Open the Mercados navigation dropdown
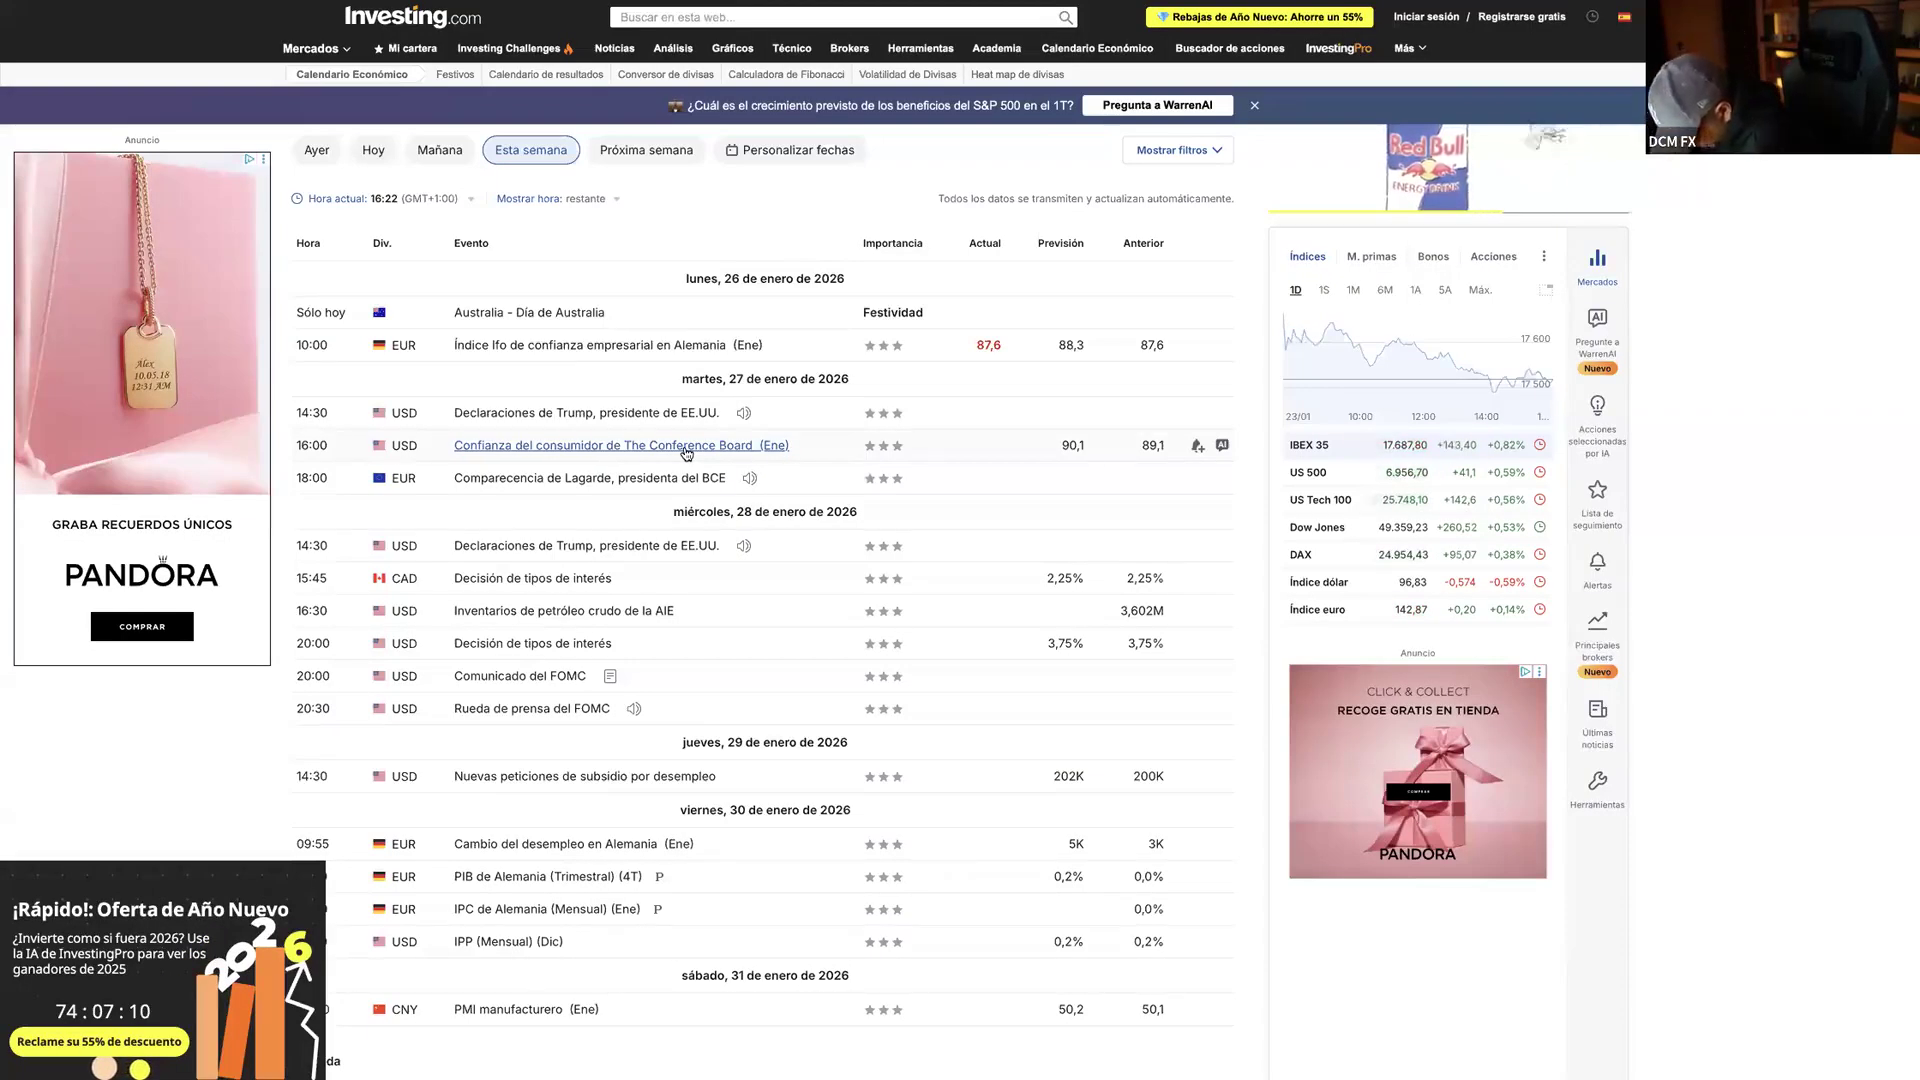This screenshot has height=1080, width=1920. point(316,48)
